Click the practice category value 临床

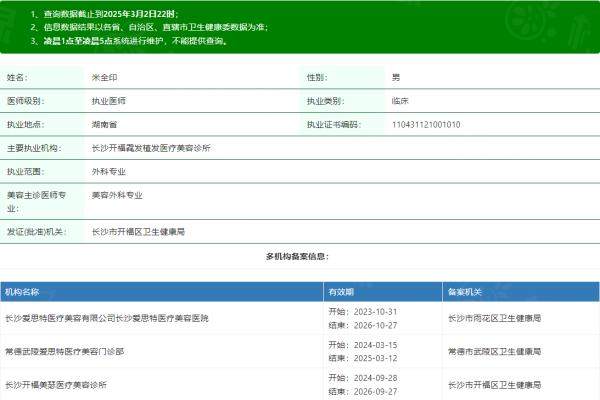[401, 101]
